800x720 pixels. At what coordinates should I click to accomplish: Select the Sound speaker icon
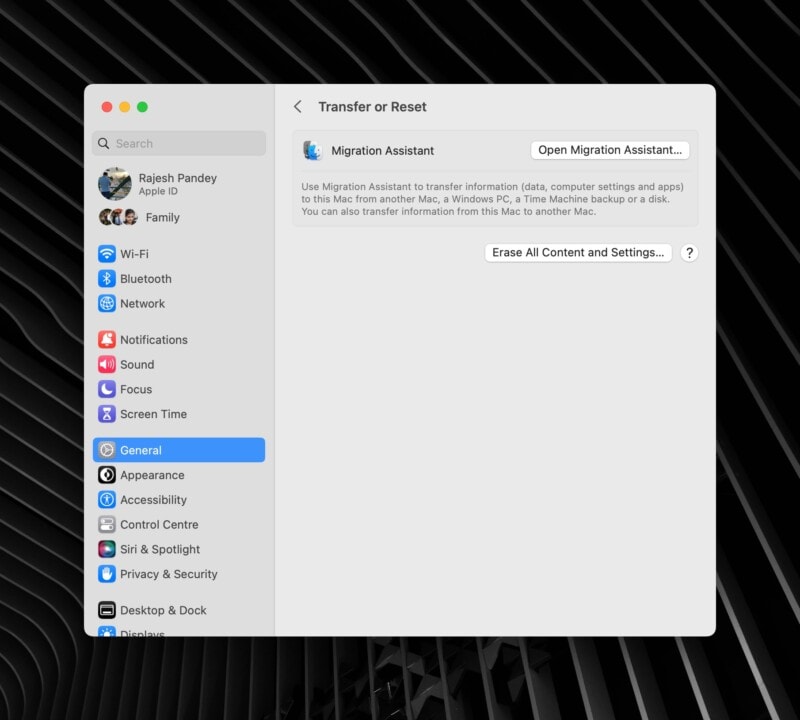click(108, 364)
